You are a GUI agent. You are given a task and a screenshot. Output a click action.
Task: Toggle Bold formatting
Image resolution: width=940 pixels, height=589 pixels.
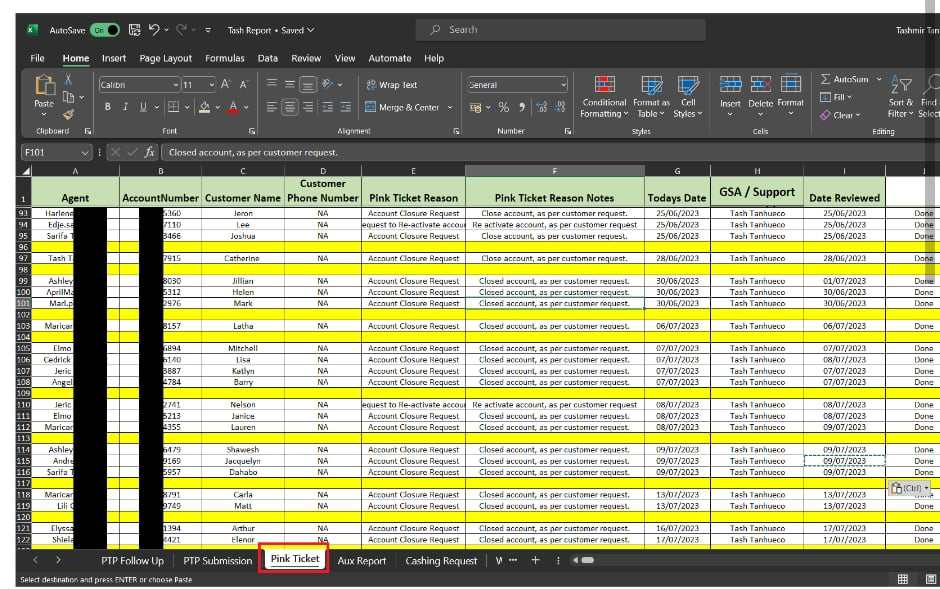pyautogui.click(x=107, y=107)
